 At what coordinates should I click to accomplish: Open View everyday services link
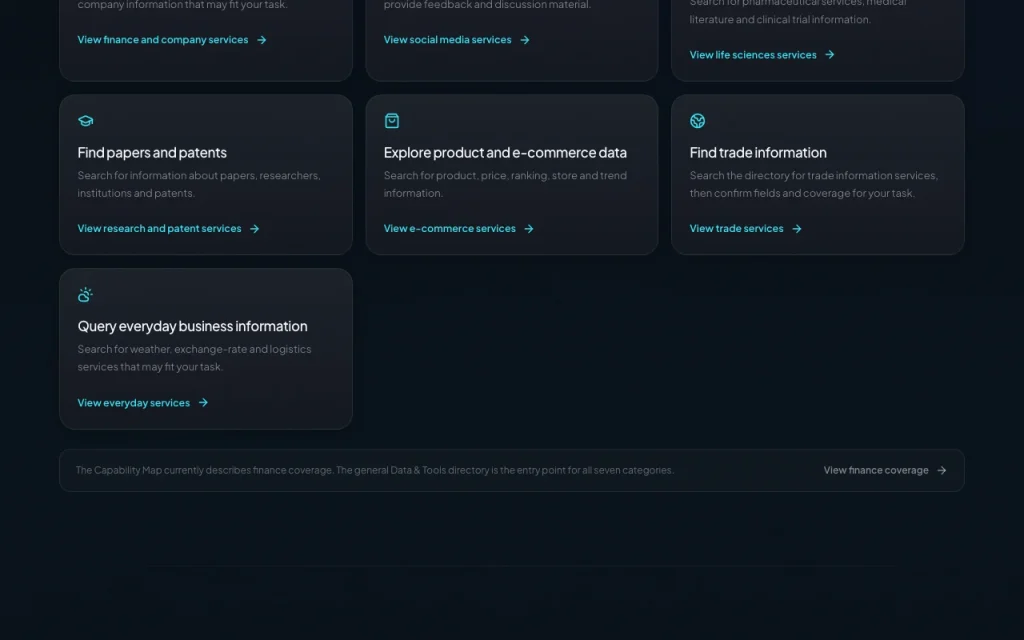coord(134,403)
